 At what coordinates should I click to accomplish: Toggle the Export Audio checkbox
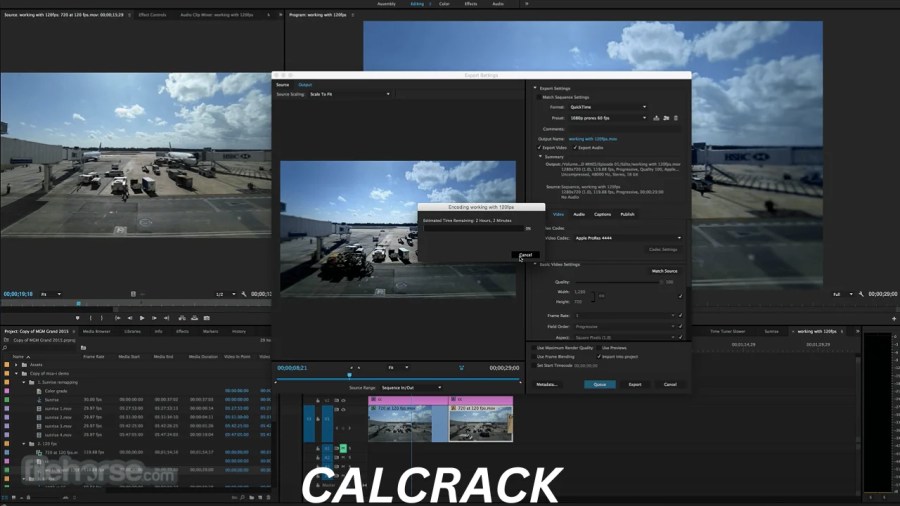coord(575,148)
